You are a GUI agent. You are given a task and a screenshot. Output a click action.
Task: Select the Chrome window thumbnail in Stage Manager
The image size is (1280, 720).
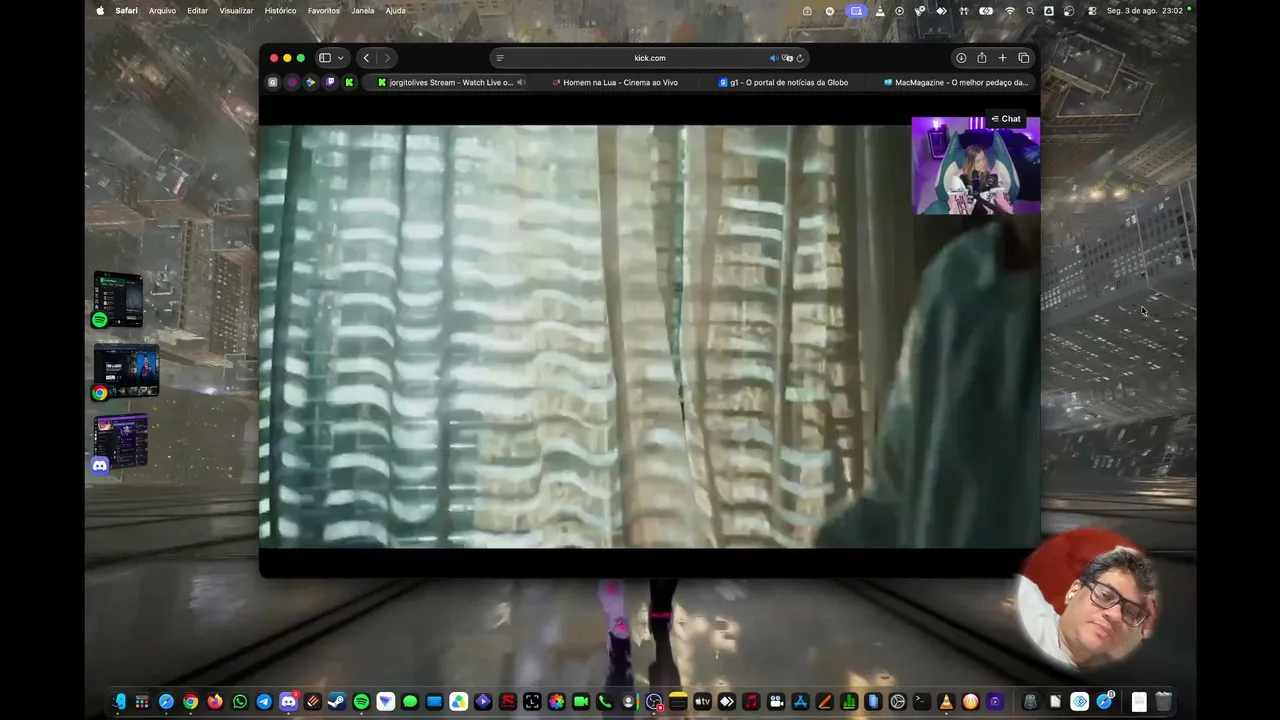point(126,372)
